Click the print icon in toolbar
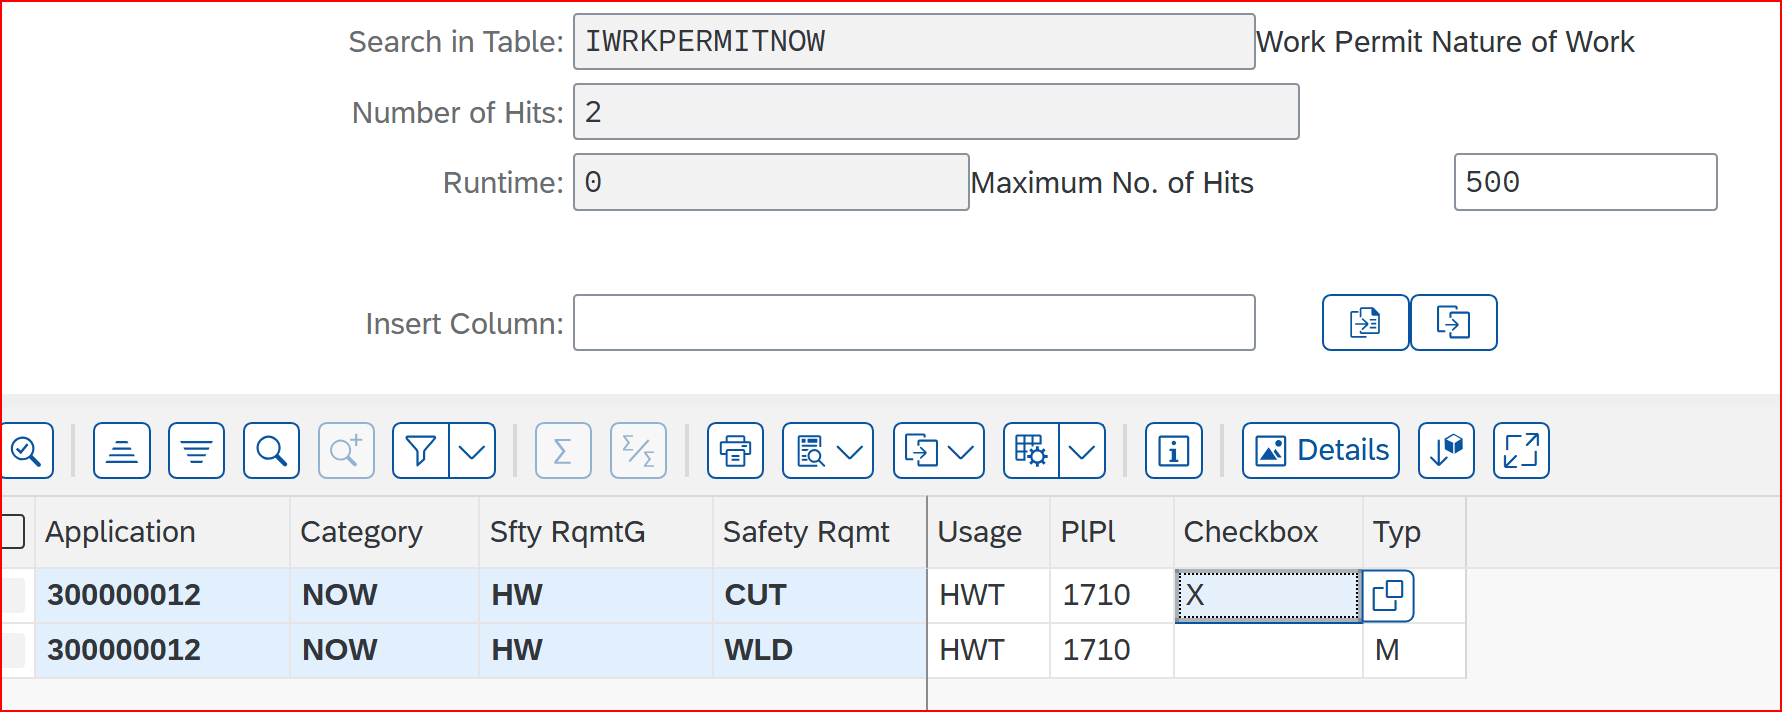The image size is (1782, 712). click(x=735, y=451)
